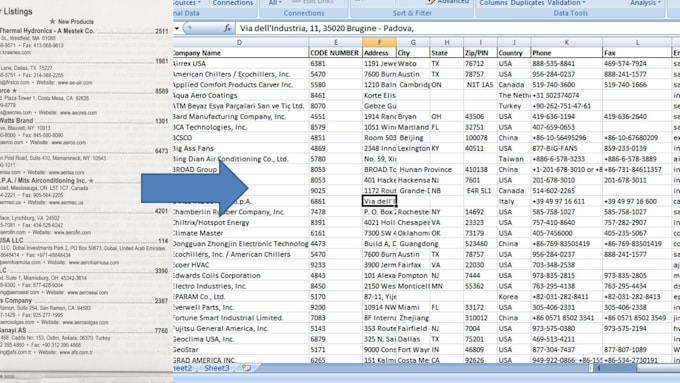
Task: Select phone cell "877-BIG-FANS"
Action: coord(567,148)
